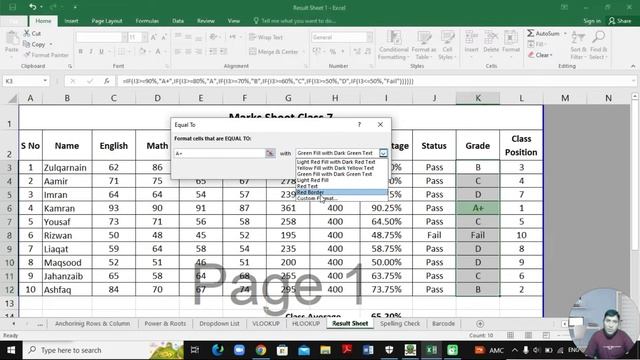Click the Page Layout view icon in status bar
Screen dimensions: 640x360
pyautogui.click(x=528, y=335)
